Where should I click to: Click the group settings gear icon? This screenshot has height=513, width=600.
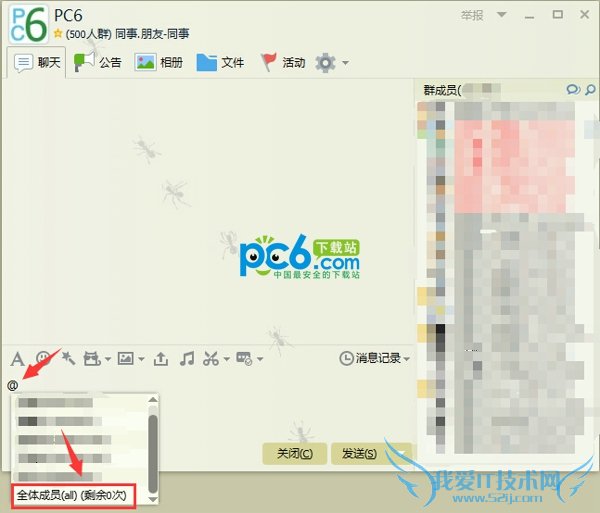(x=326, y=63)
